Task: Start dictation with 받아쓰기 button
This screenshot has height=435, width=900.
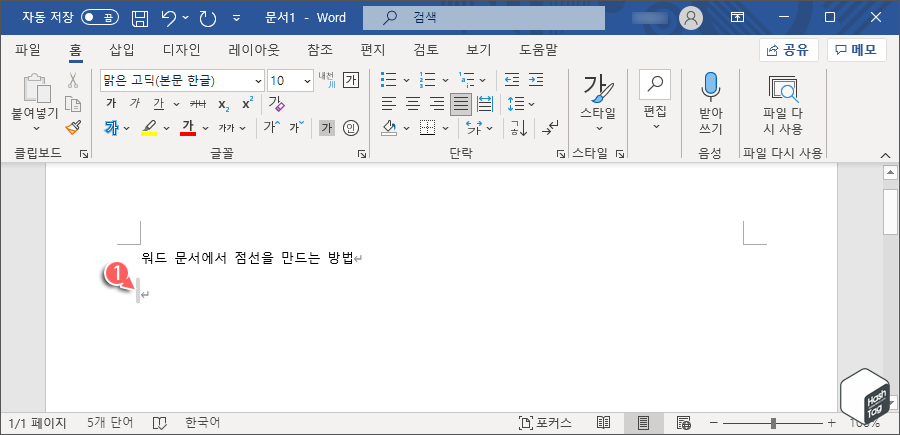Action: click(711, 103)
